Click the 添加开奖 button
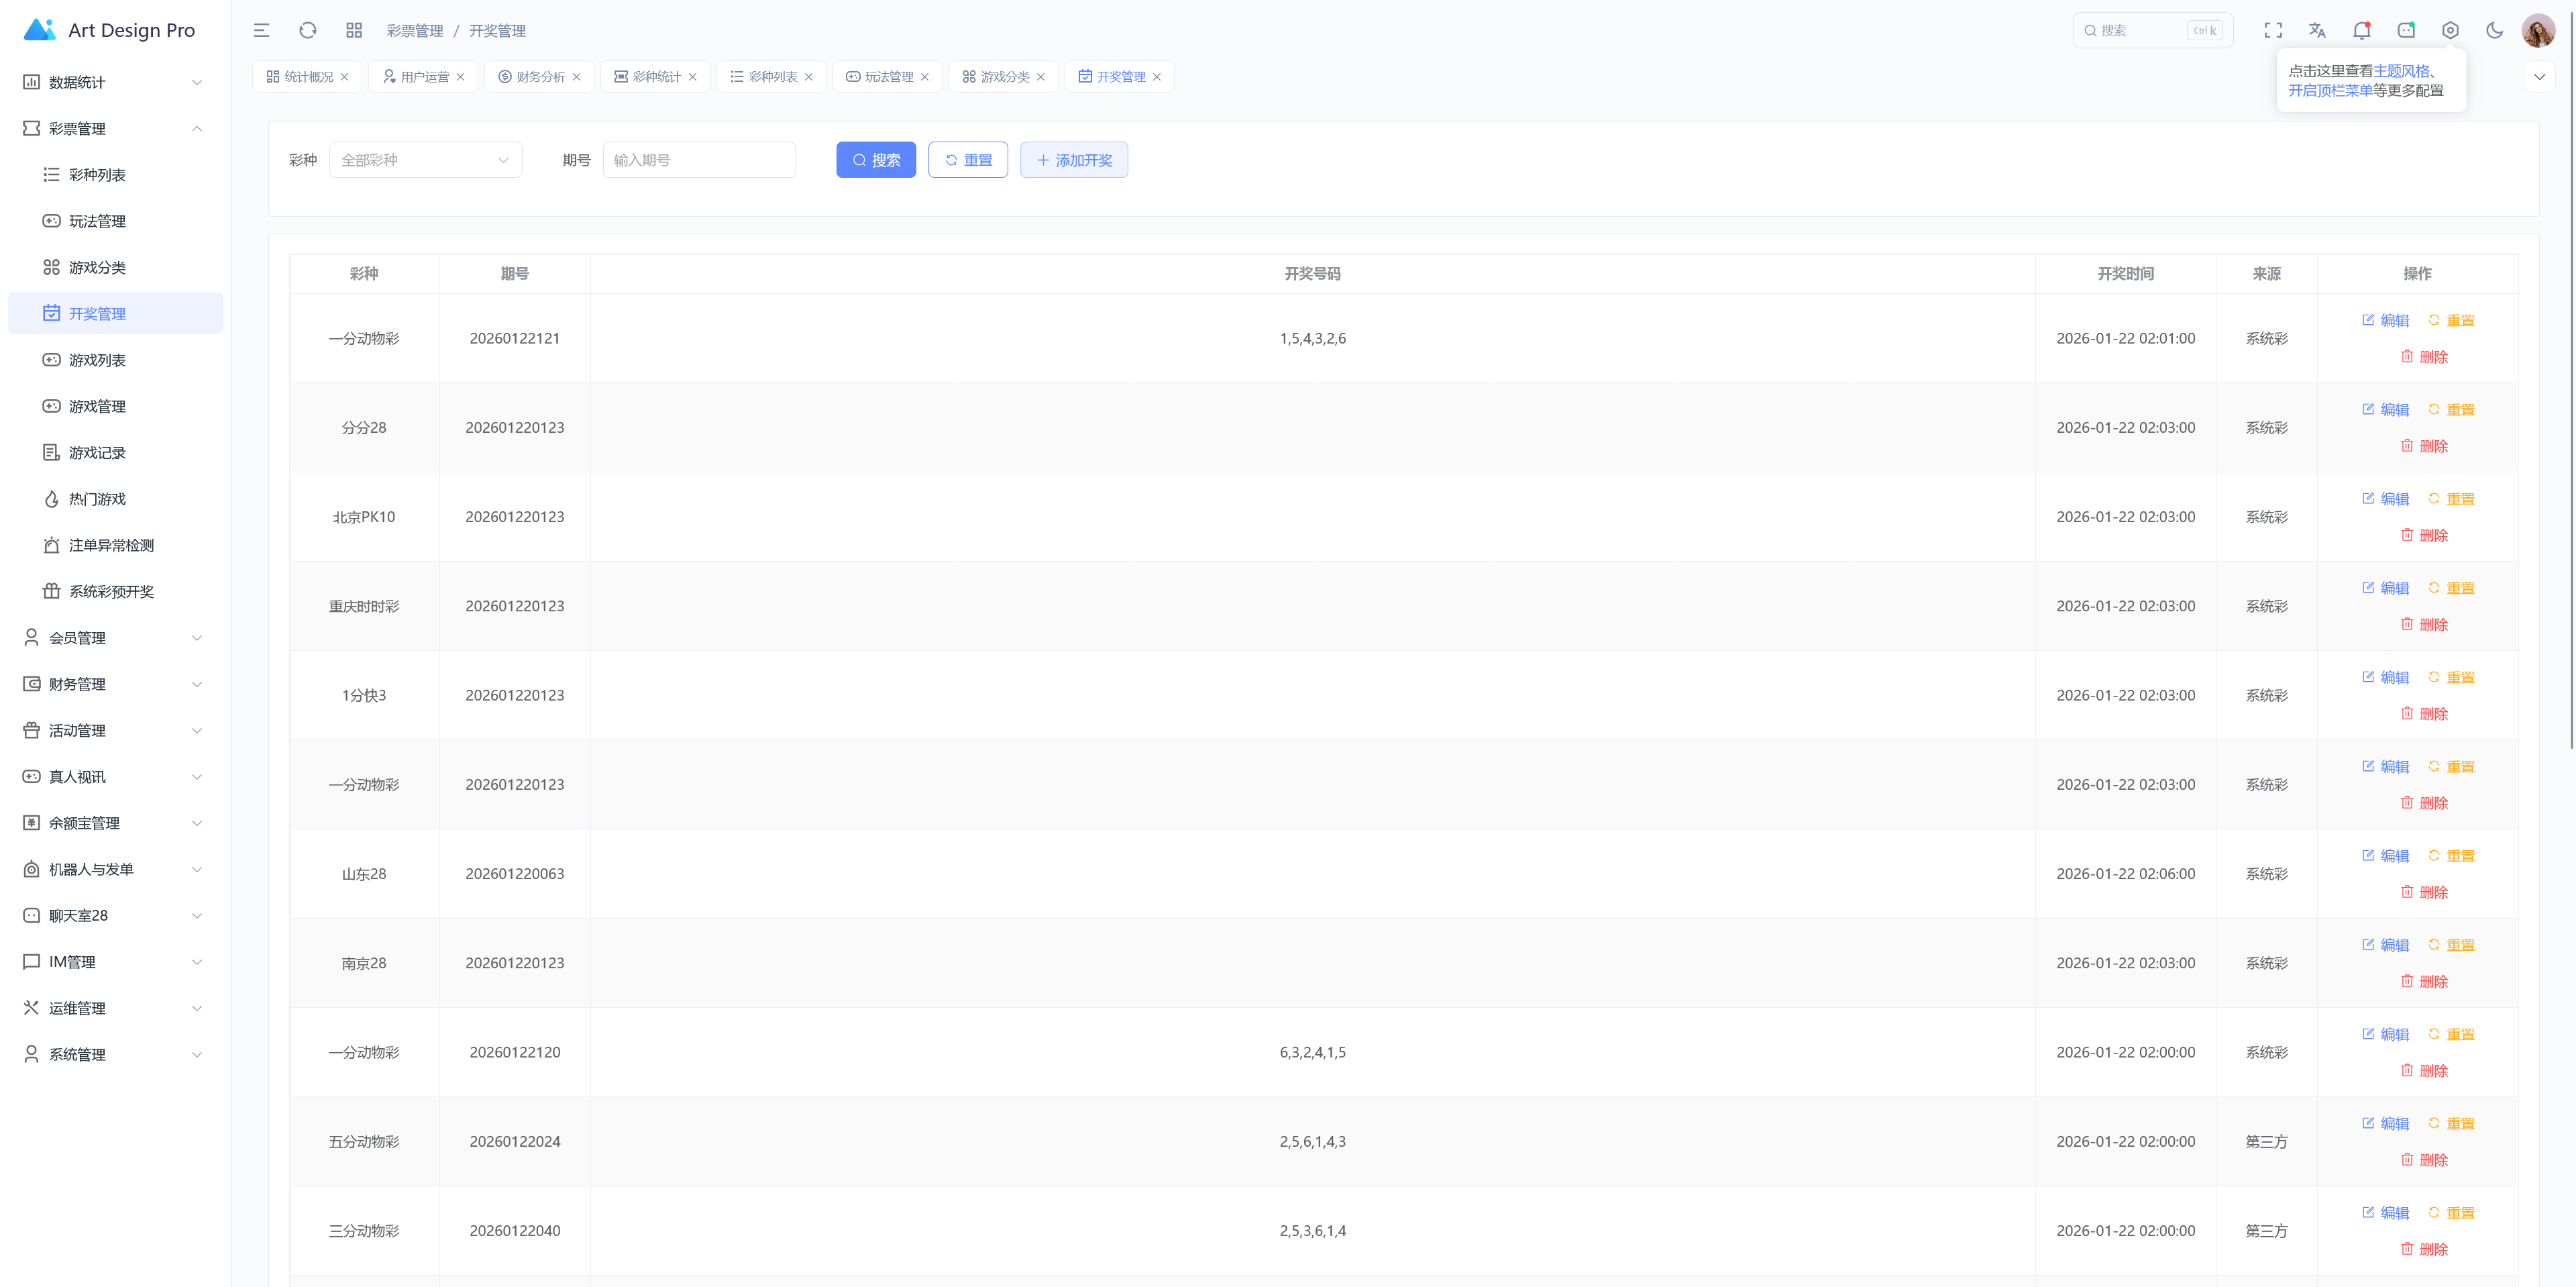Viewport: 2576px width, 1287px height. point(1074,160)
